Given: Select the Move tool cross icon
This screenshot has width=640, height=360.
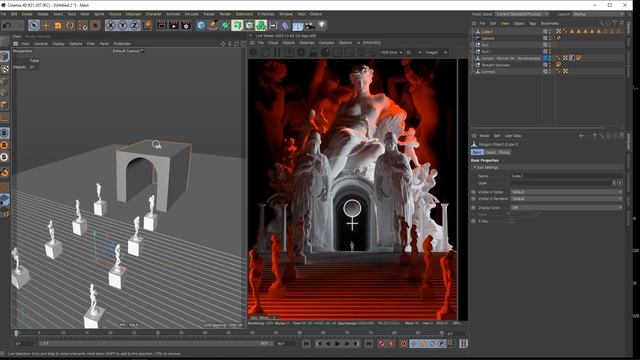Looking at the screenshot, I should [46, 26].
